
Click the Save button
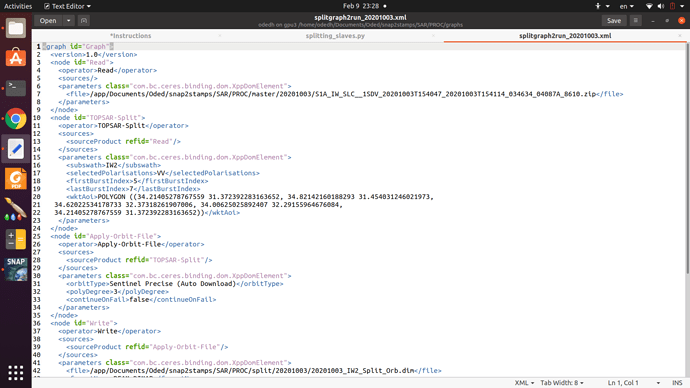click(614, 21)
